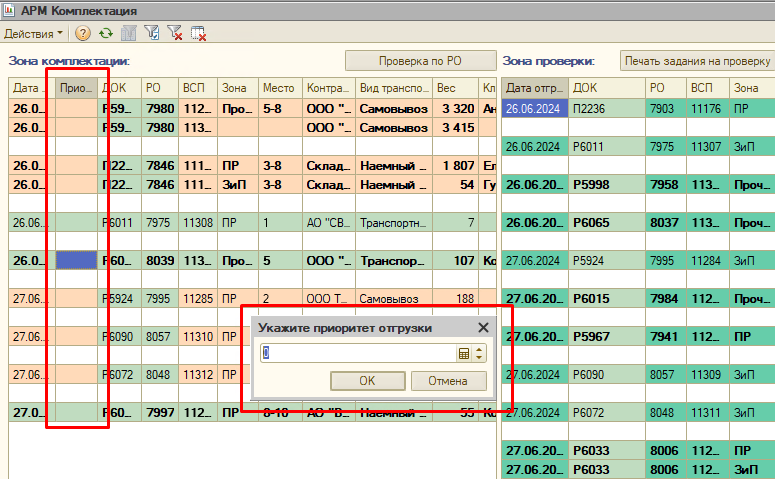This screenshot has height=479, width=775.
Task: Click the 11310 ВСП cell
Action: pos(198,337)
